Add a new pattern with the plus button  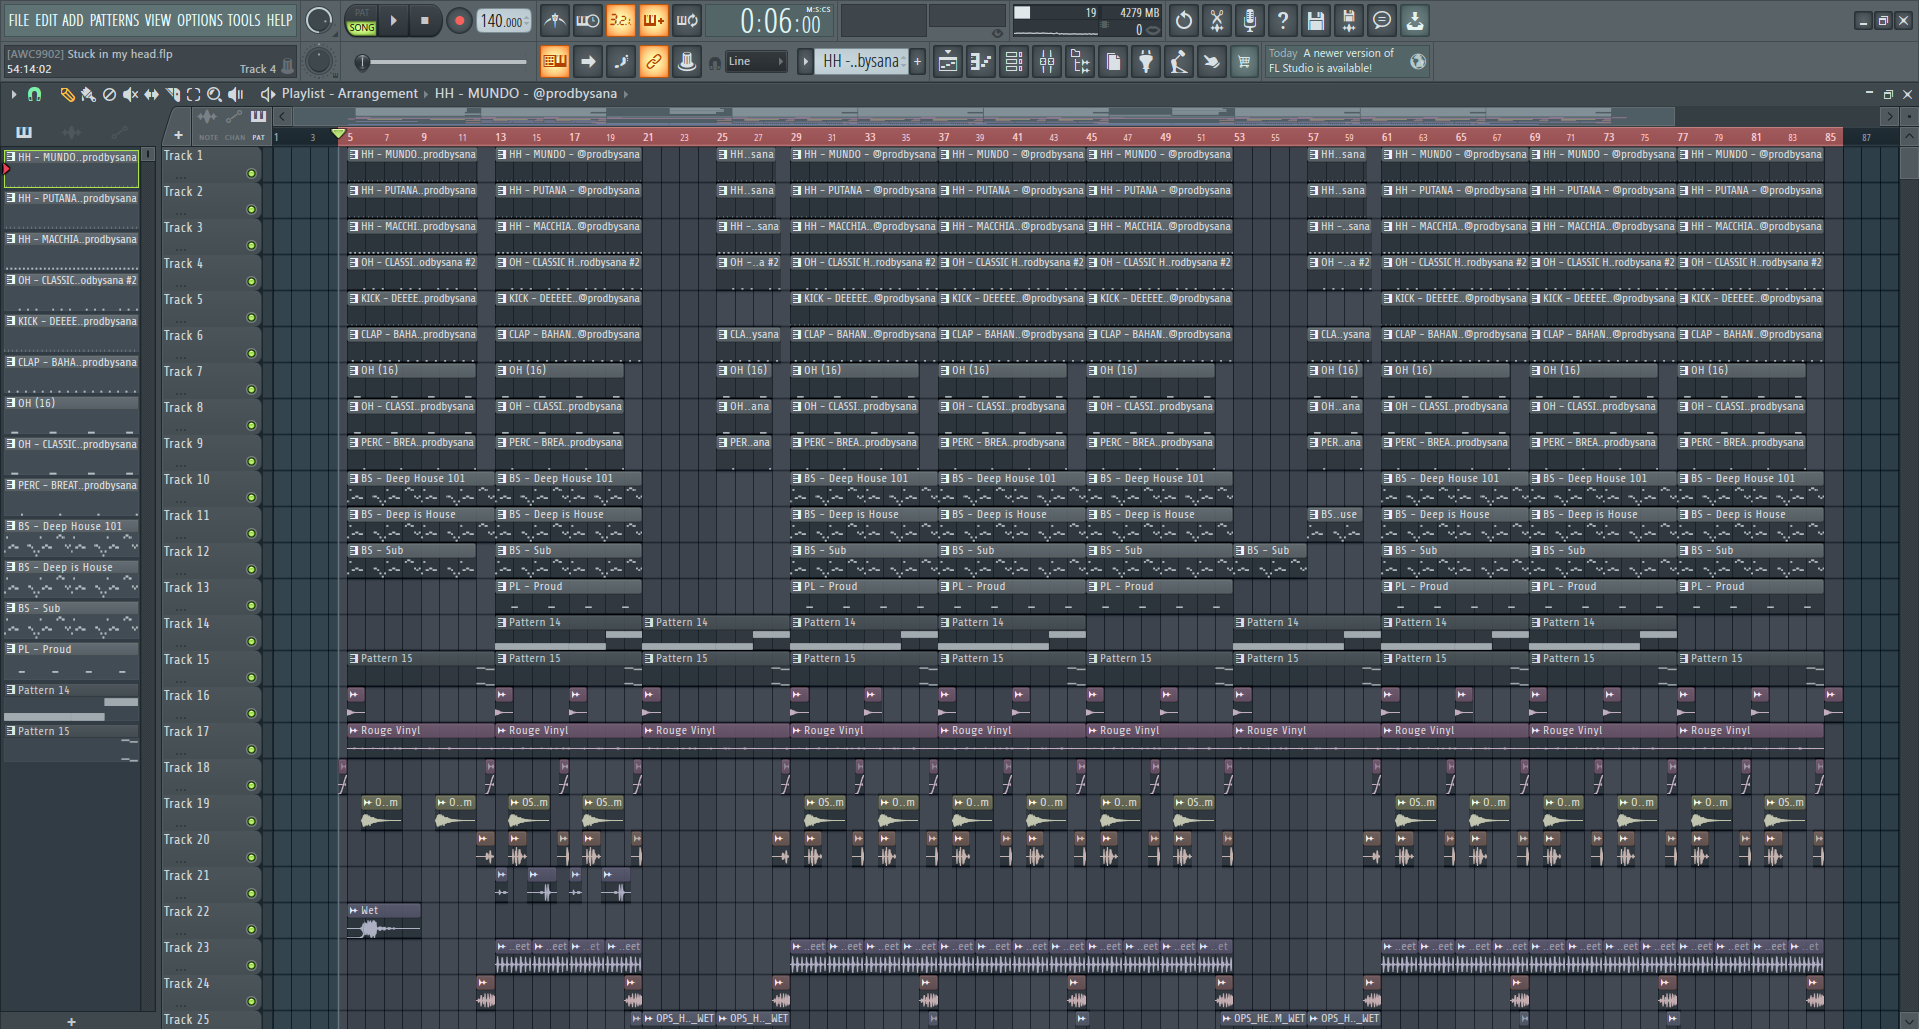pos(917,62)
